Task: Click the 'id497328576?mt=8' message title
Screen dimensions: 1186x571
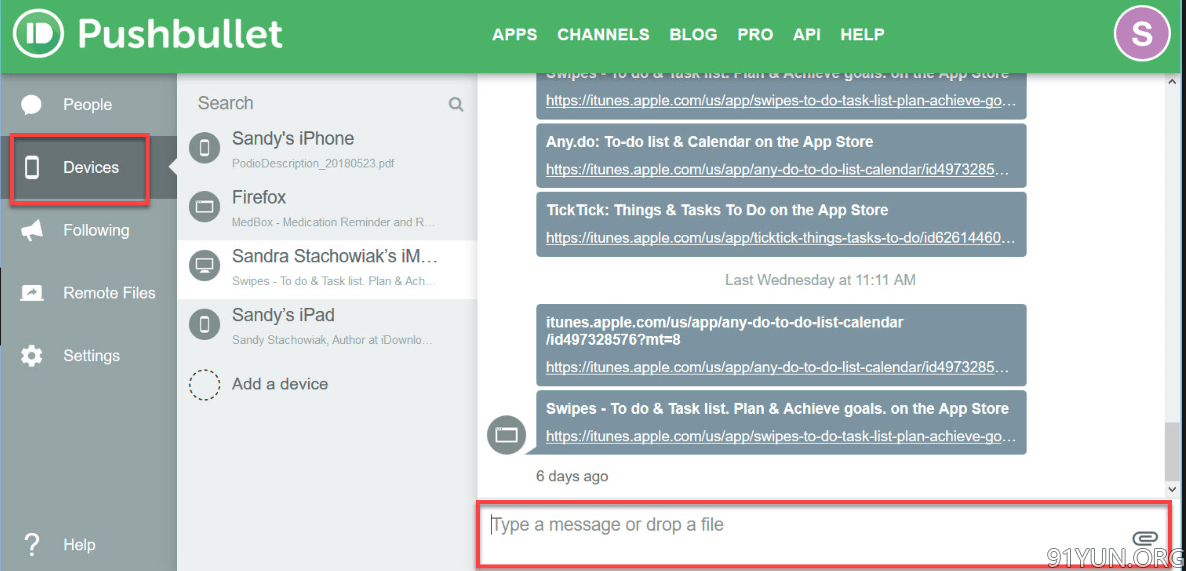Action: pyautogui.click(x=725, y=331)
